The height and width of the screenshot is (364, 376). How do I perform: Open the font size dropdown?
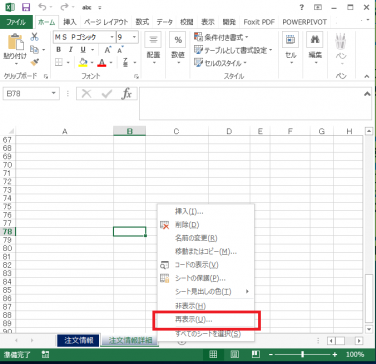tap(135, 37)
